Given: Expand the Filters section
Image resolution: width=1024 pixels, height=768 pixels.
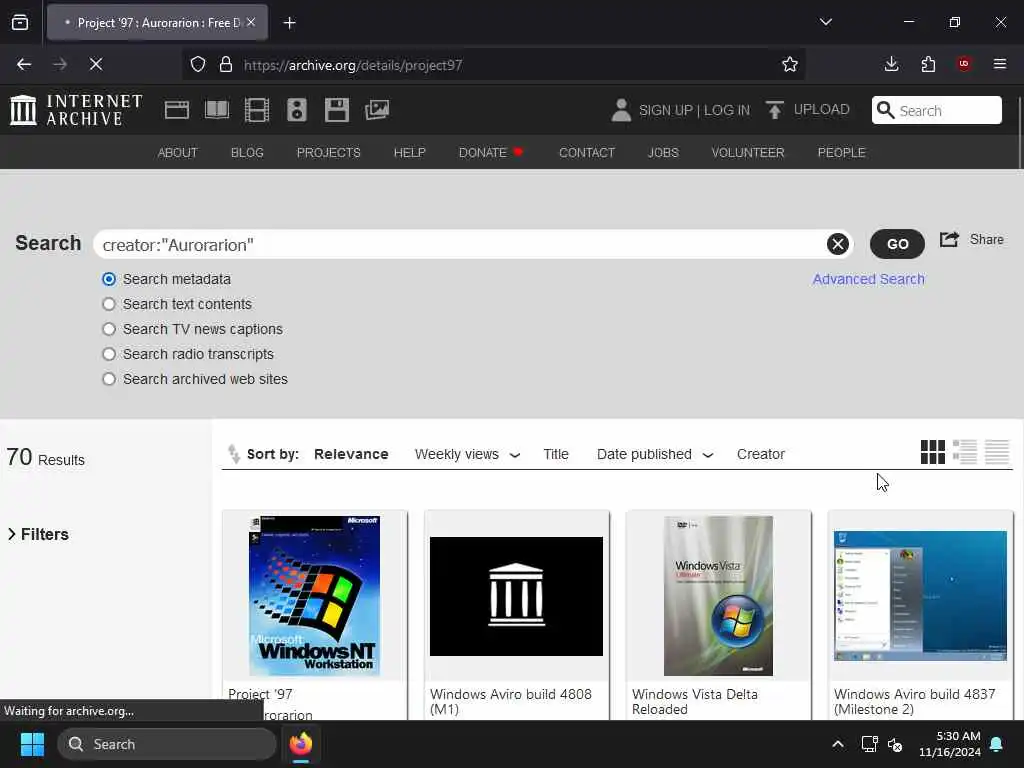Looking at the screenshot, I should point(38,534).
